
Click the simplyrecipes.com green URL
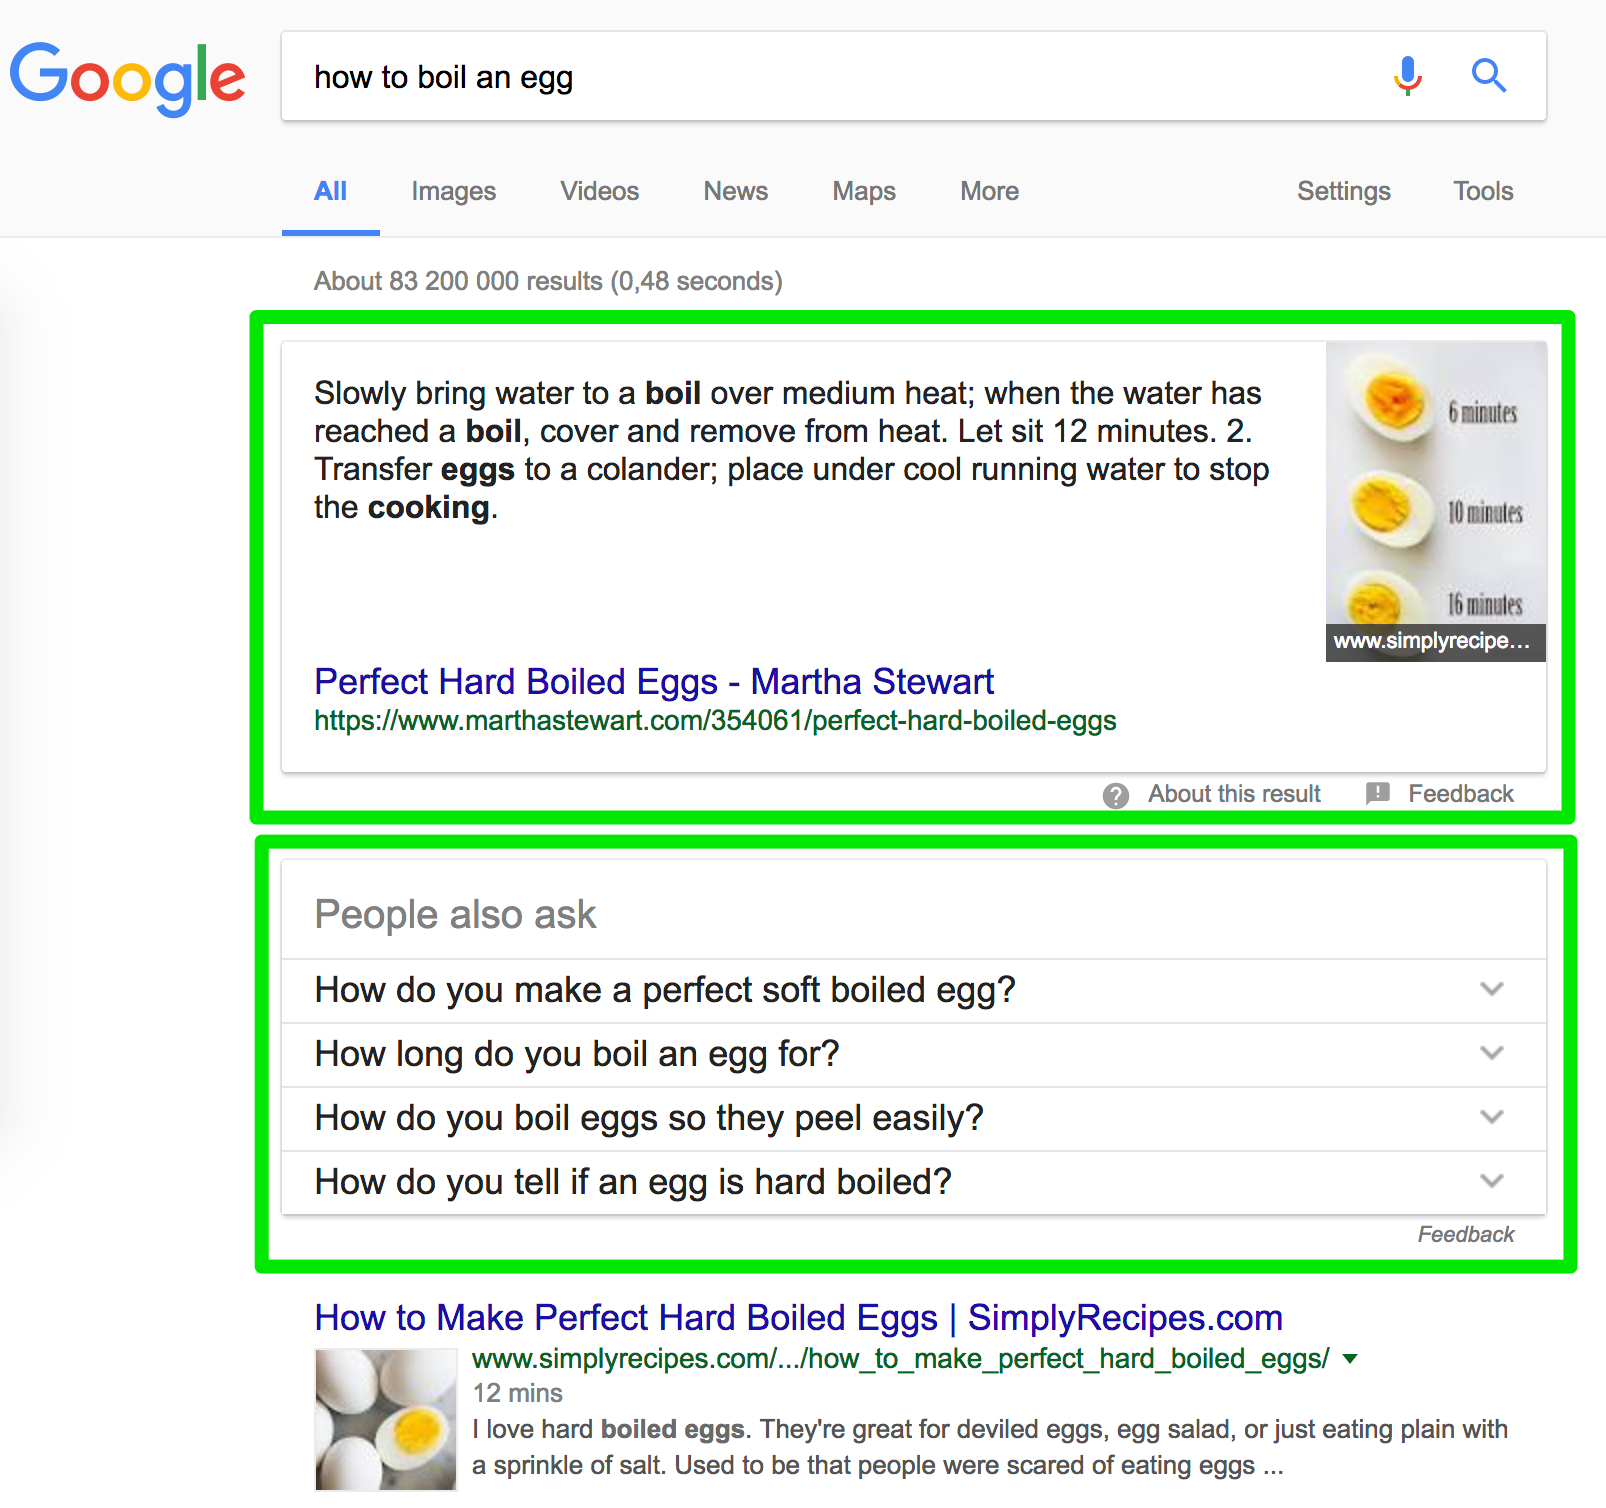(901, 1359)
